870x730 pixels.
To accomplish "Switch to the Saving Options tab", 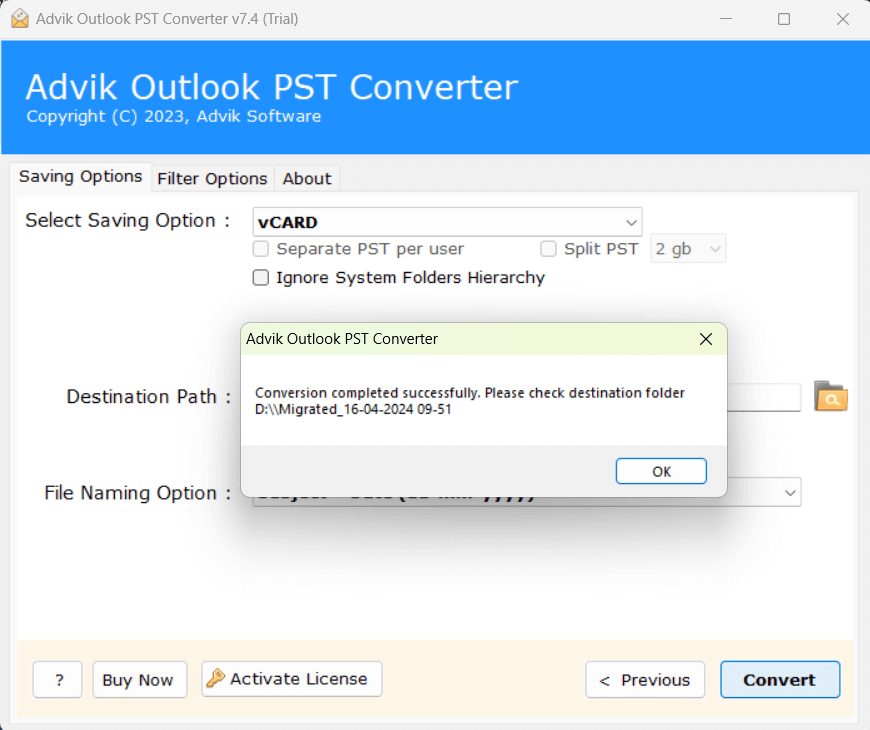I will (x=80, y=177).
